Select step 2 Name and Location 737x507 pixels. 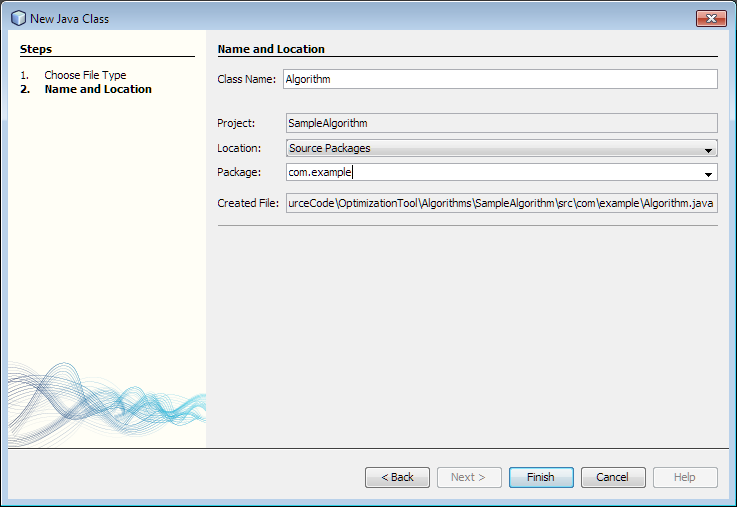click(x=98, y=89)
